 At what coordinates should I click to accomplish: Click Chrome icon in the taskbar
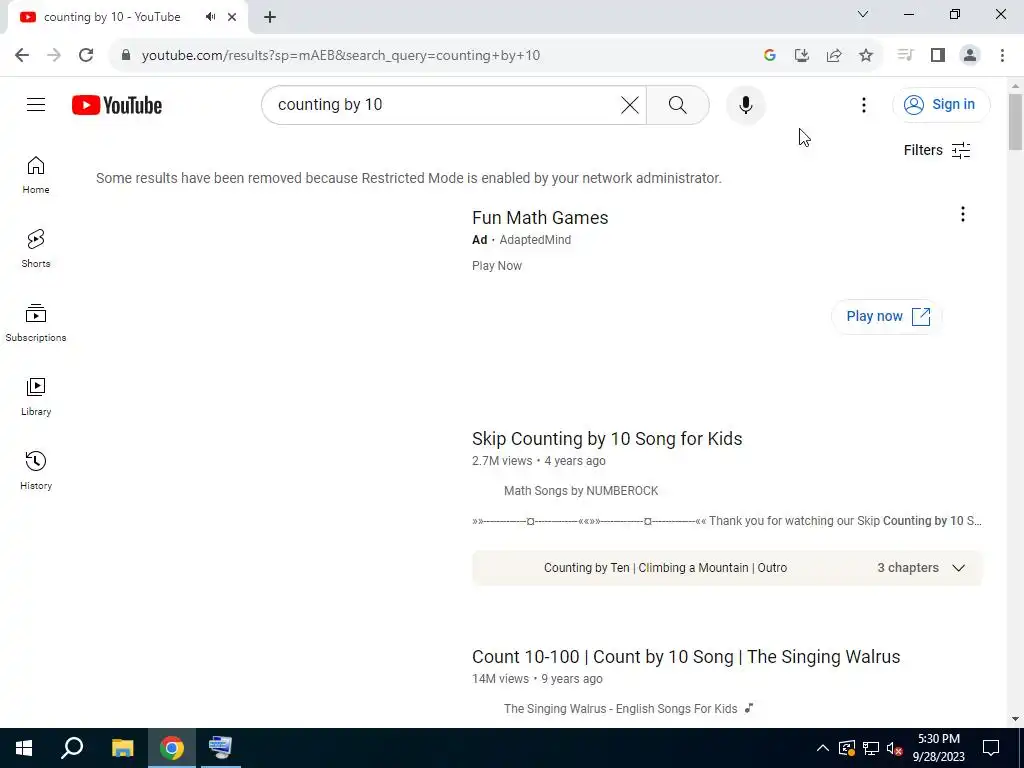pyautogui.click(x=171, y=748)
